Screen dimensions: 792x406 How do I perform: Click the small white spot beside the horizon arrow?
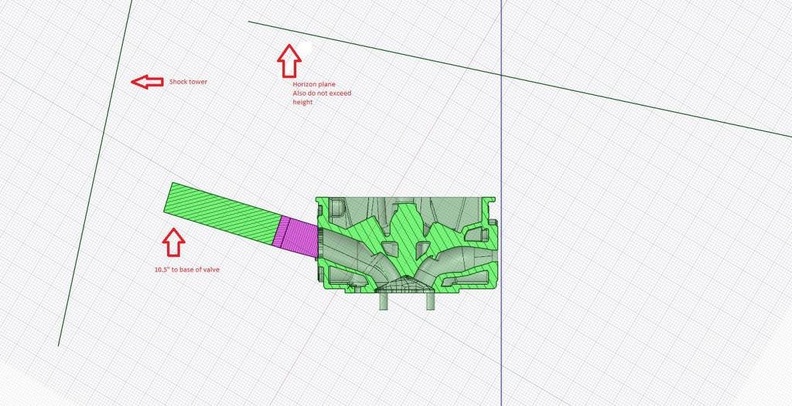pyautogui.click(x=310, y=47)
